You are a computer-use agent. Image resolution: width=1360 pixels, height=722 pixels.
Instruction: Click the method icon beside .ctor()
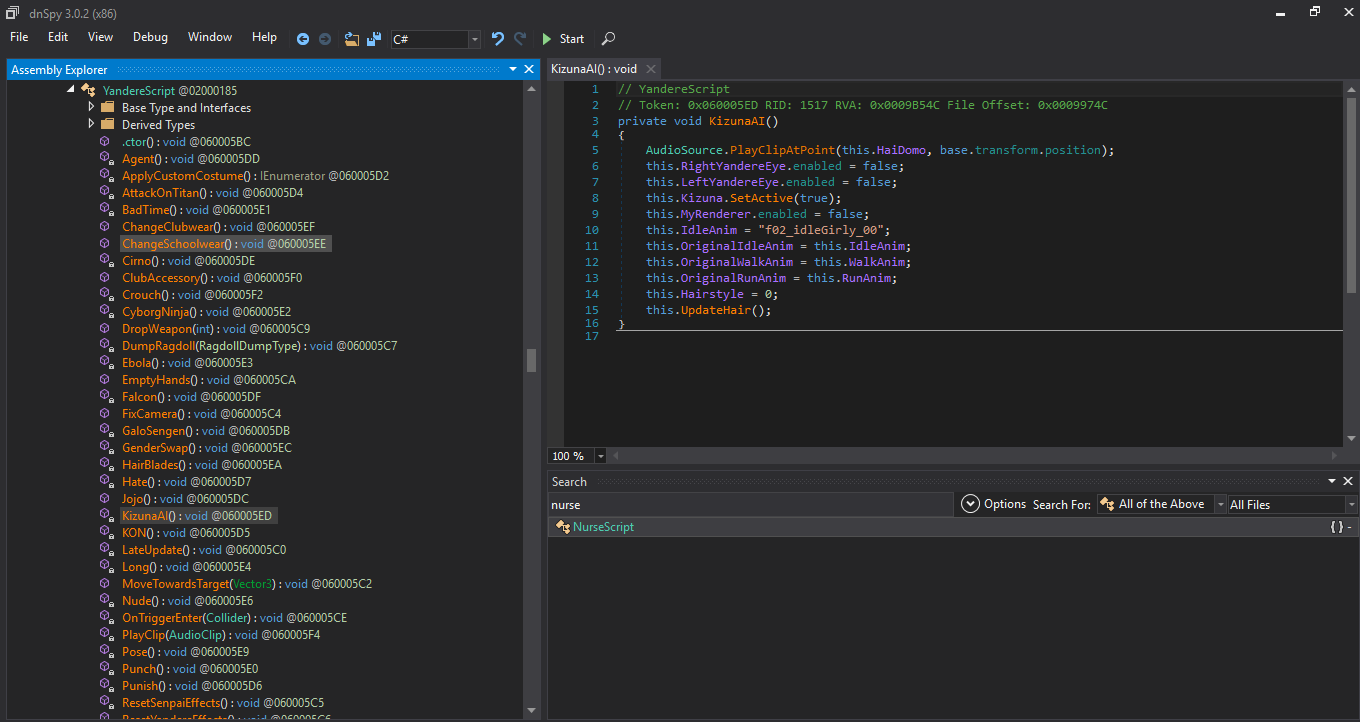coord(105,142)
